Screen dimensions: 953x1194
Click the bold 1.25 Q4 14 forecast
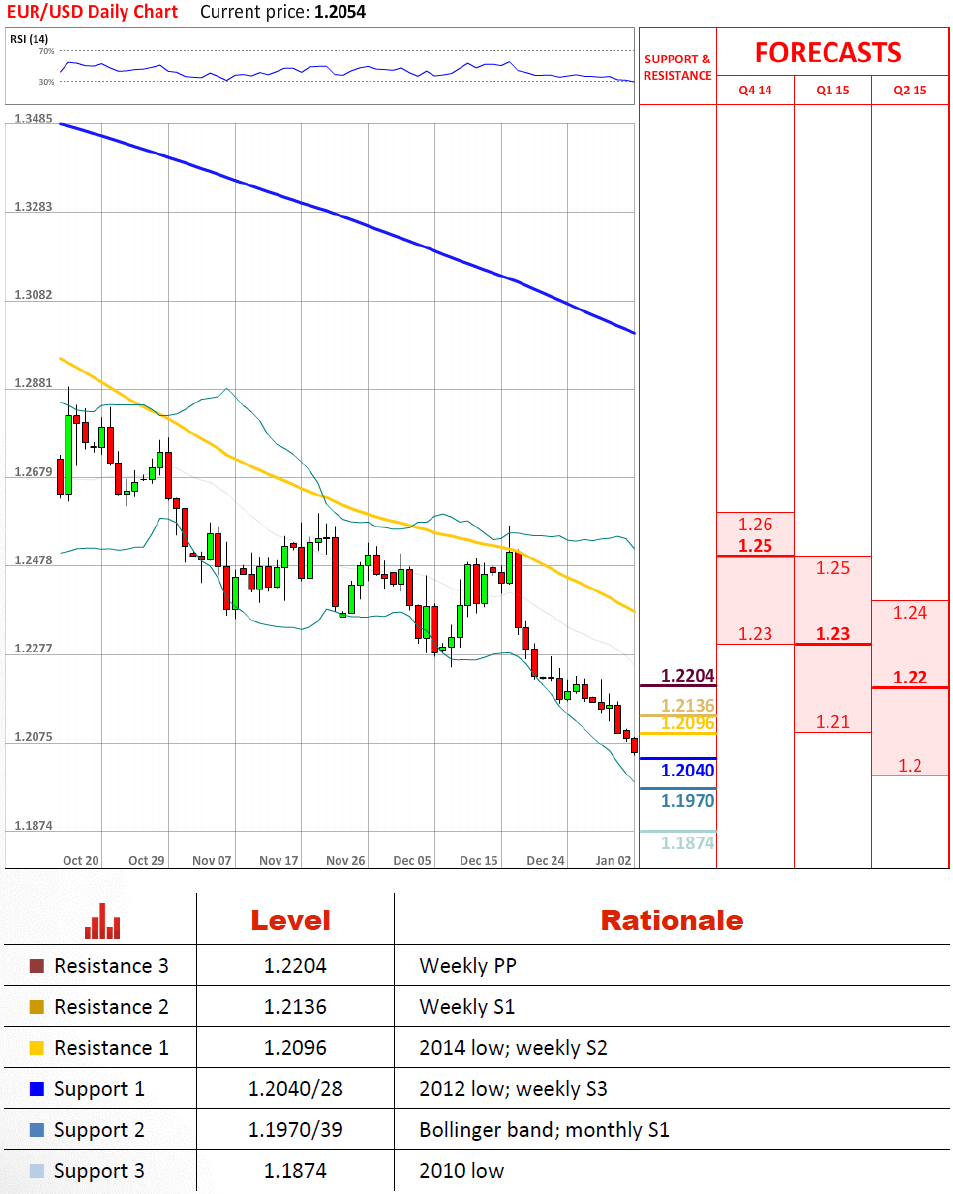[755, 546]
